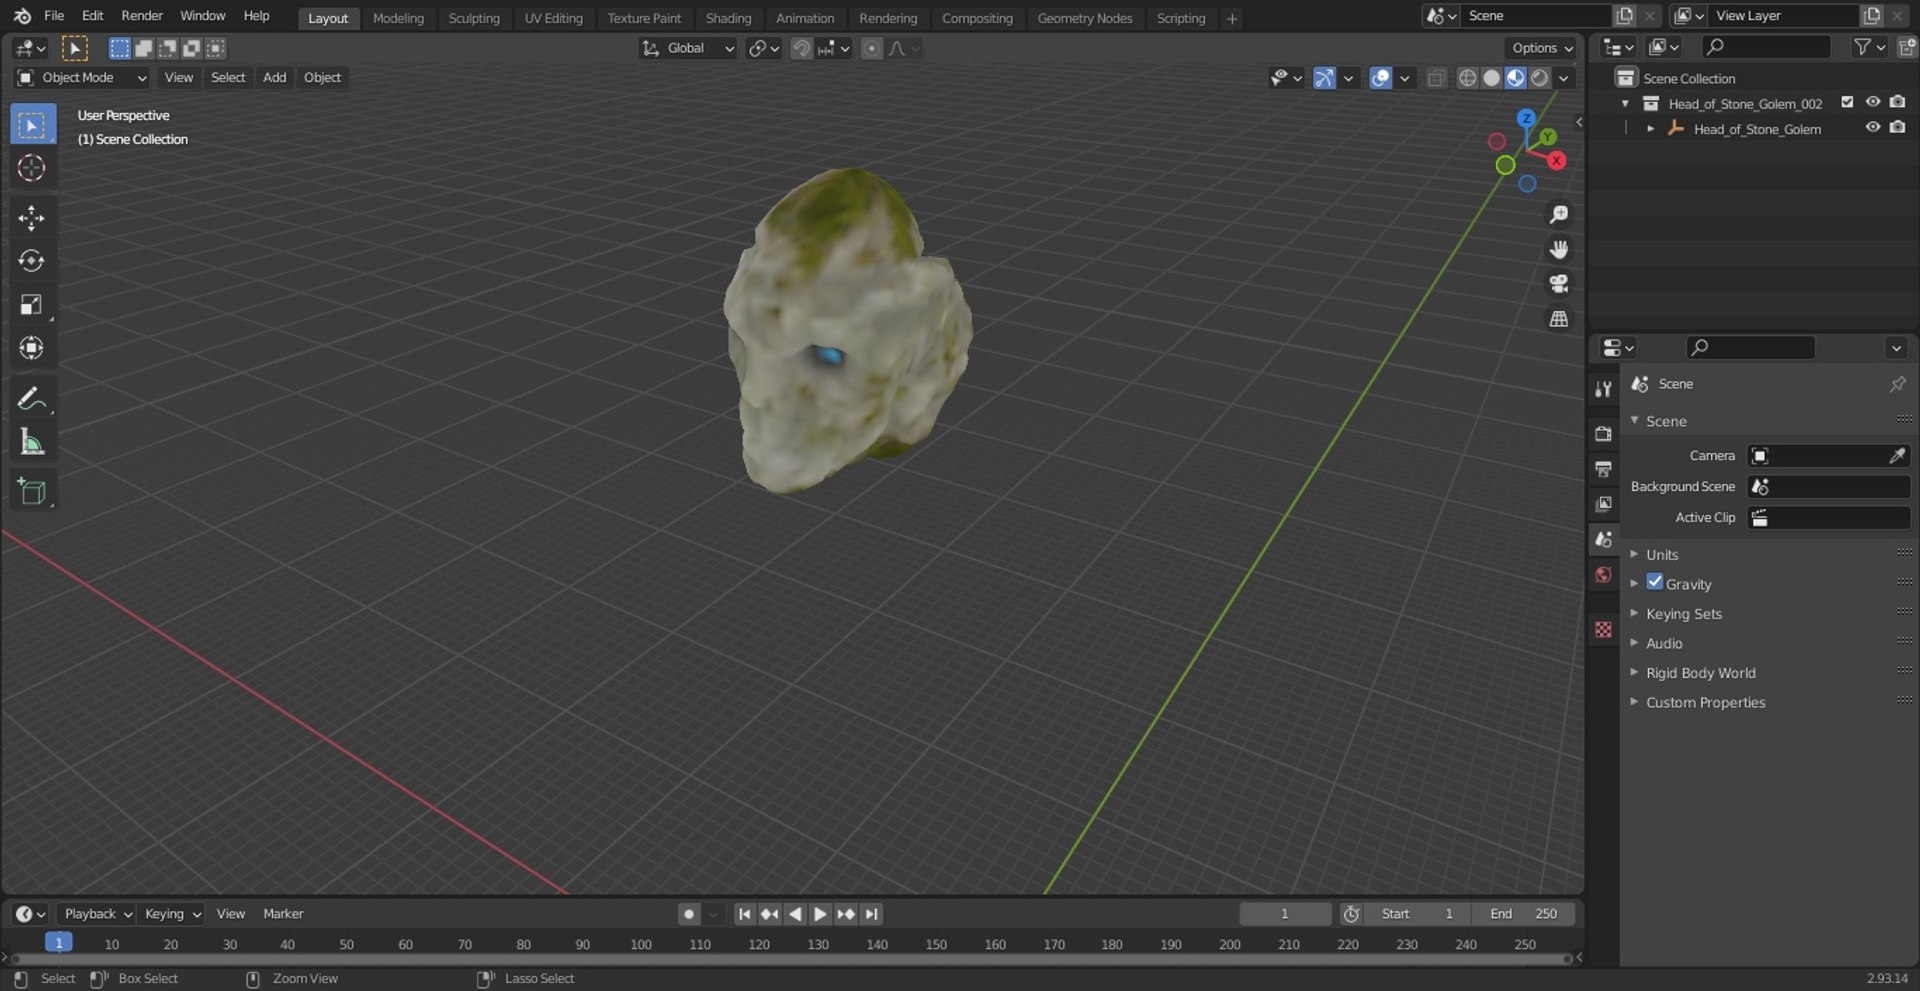Open the viewport Add menu
The height and width of the screenshot is (991, 1920).
coord(274,78)
